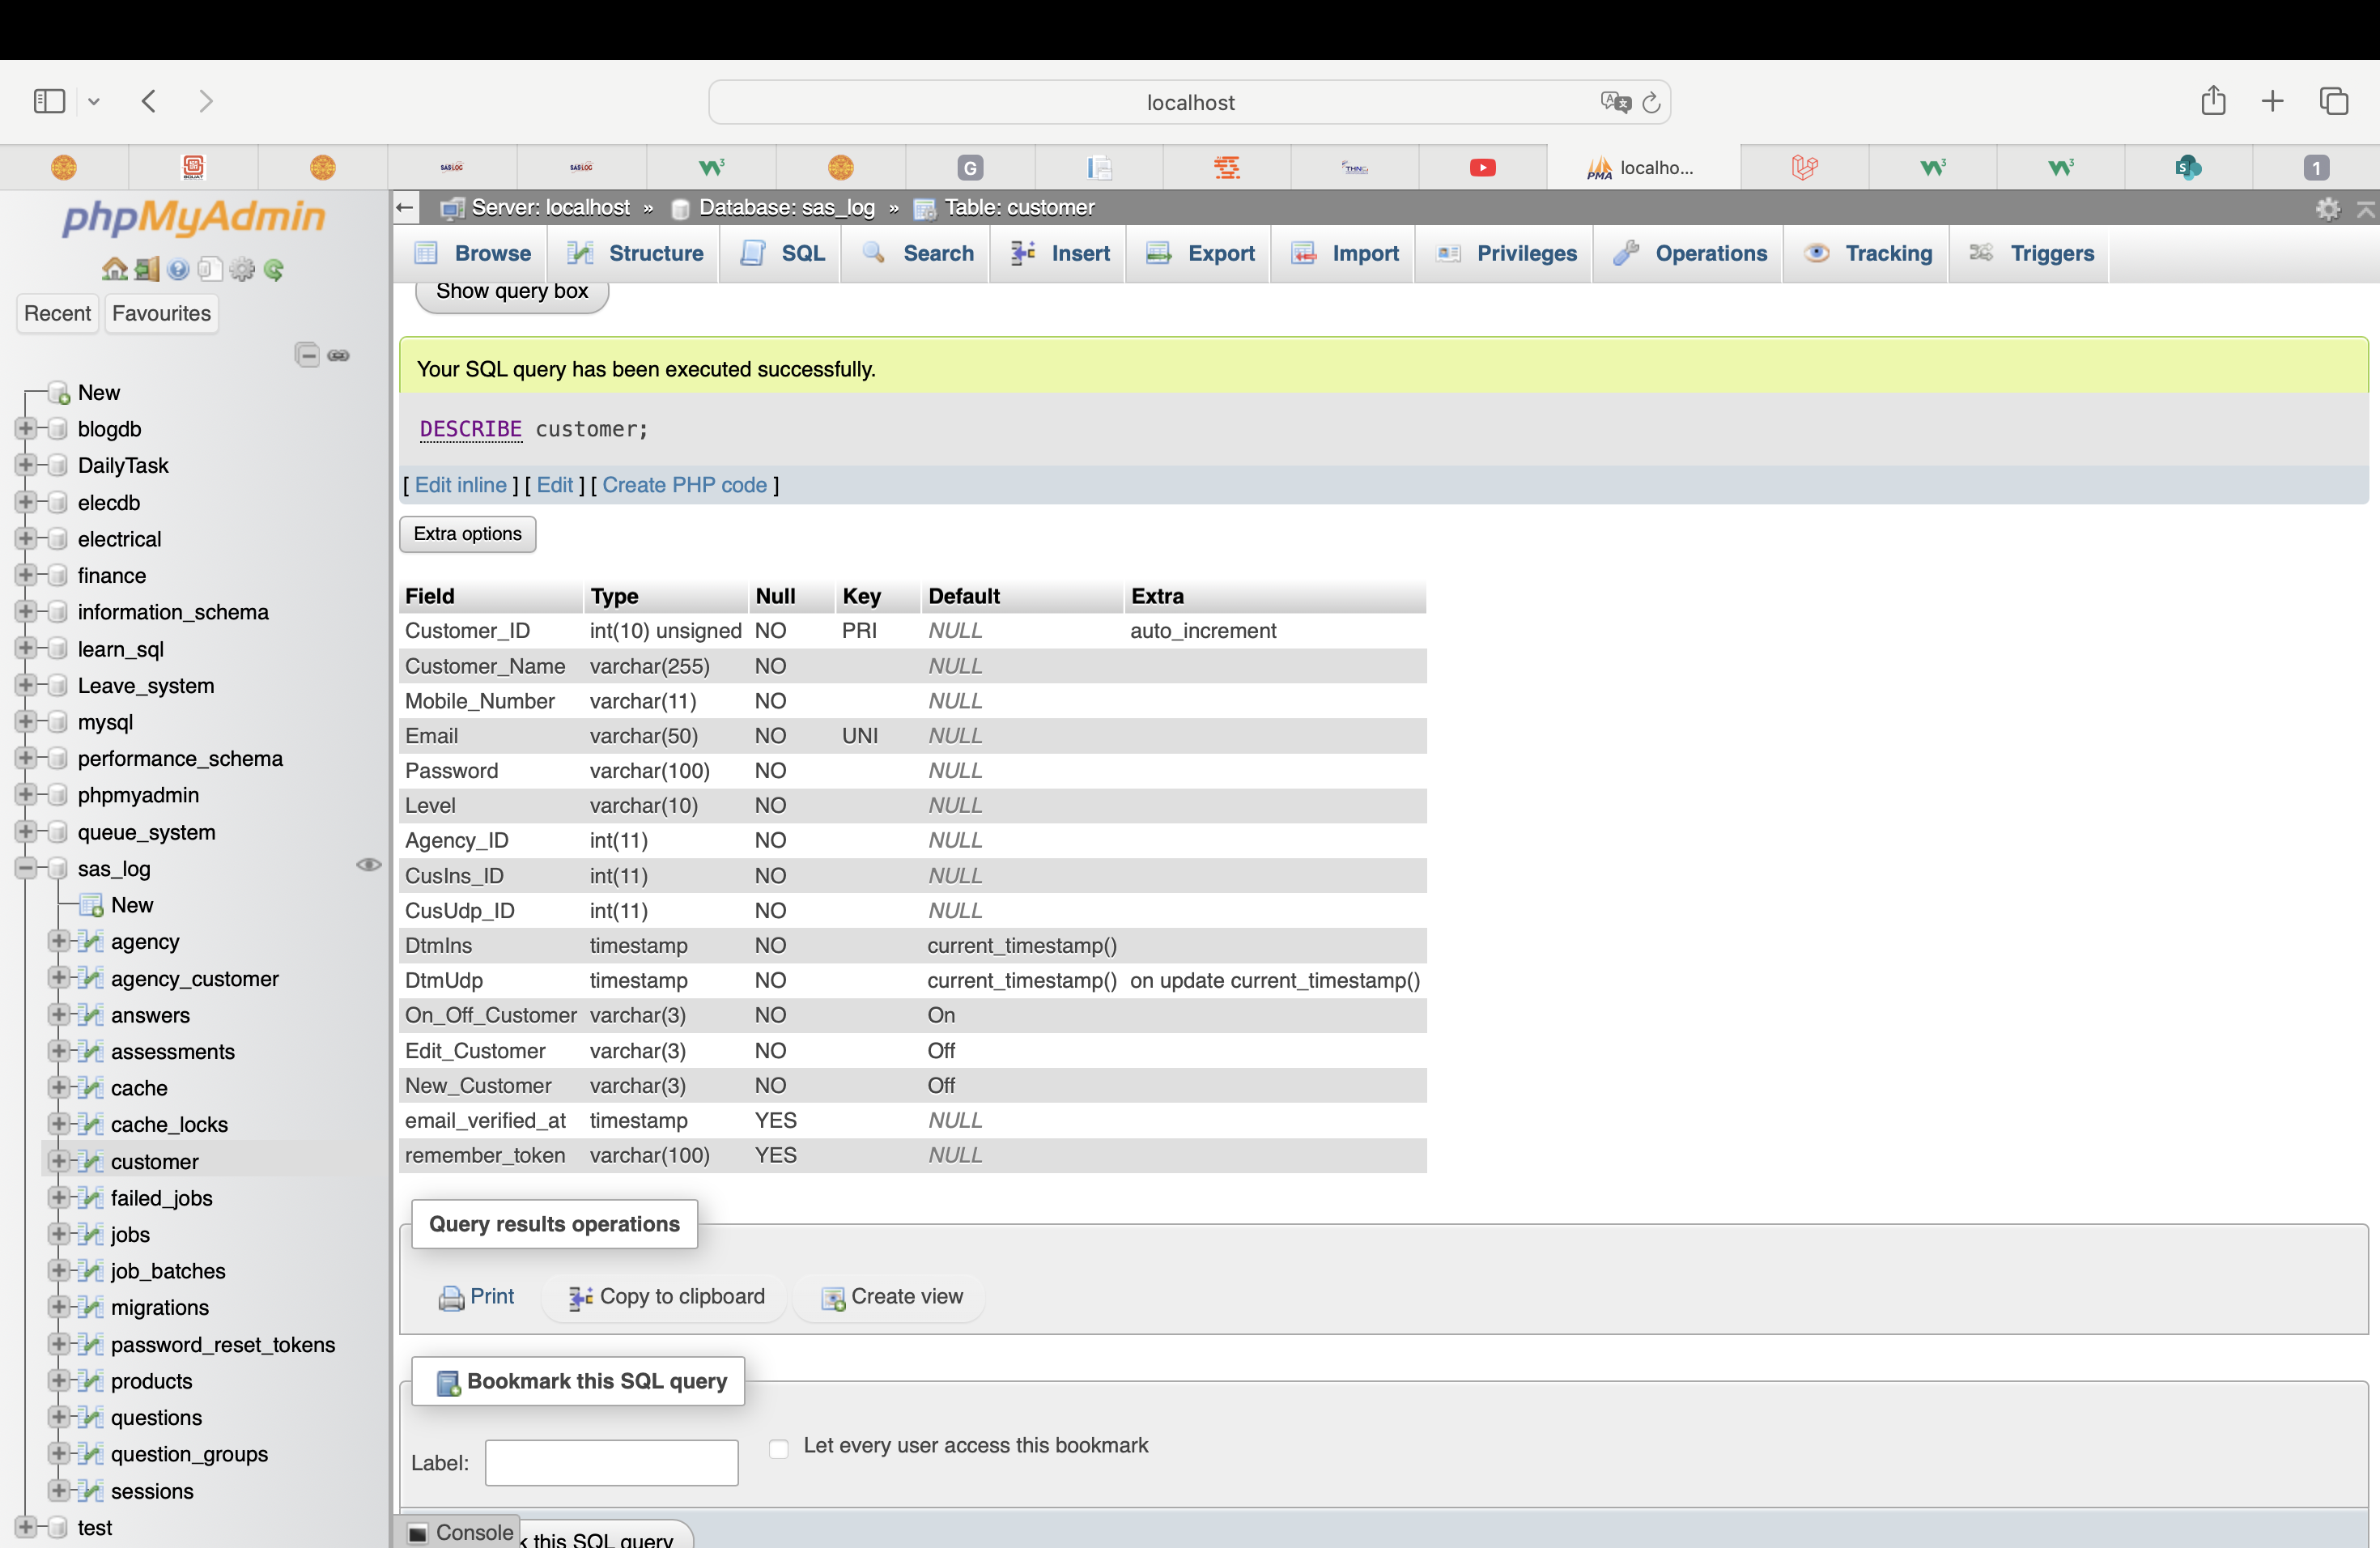The width and height of the screenshot is (2380, 1548).
Task: Expand the customer table node
Action: pyautogui.click(x=59, y=1161)
